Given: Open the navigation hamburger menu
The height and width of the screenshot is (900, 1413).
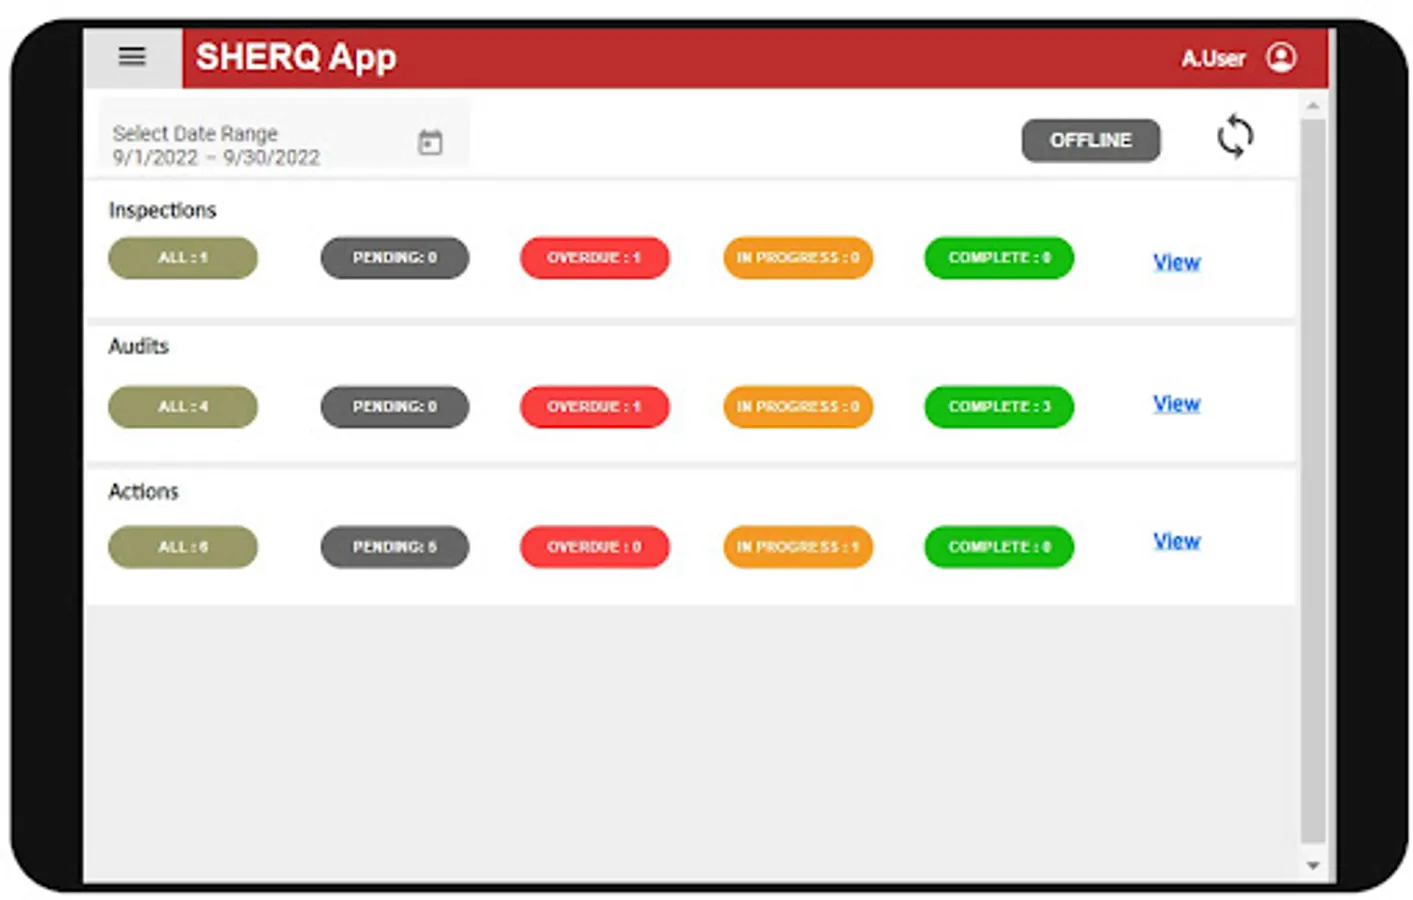Looking at the screenshot, I should [x=131, y=57].
